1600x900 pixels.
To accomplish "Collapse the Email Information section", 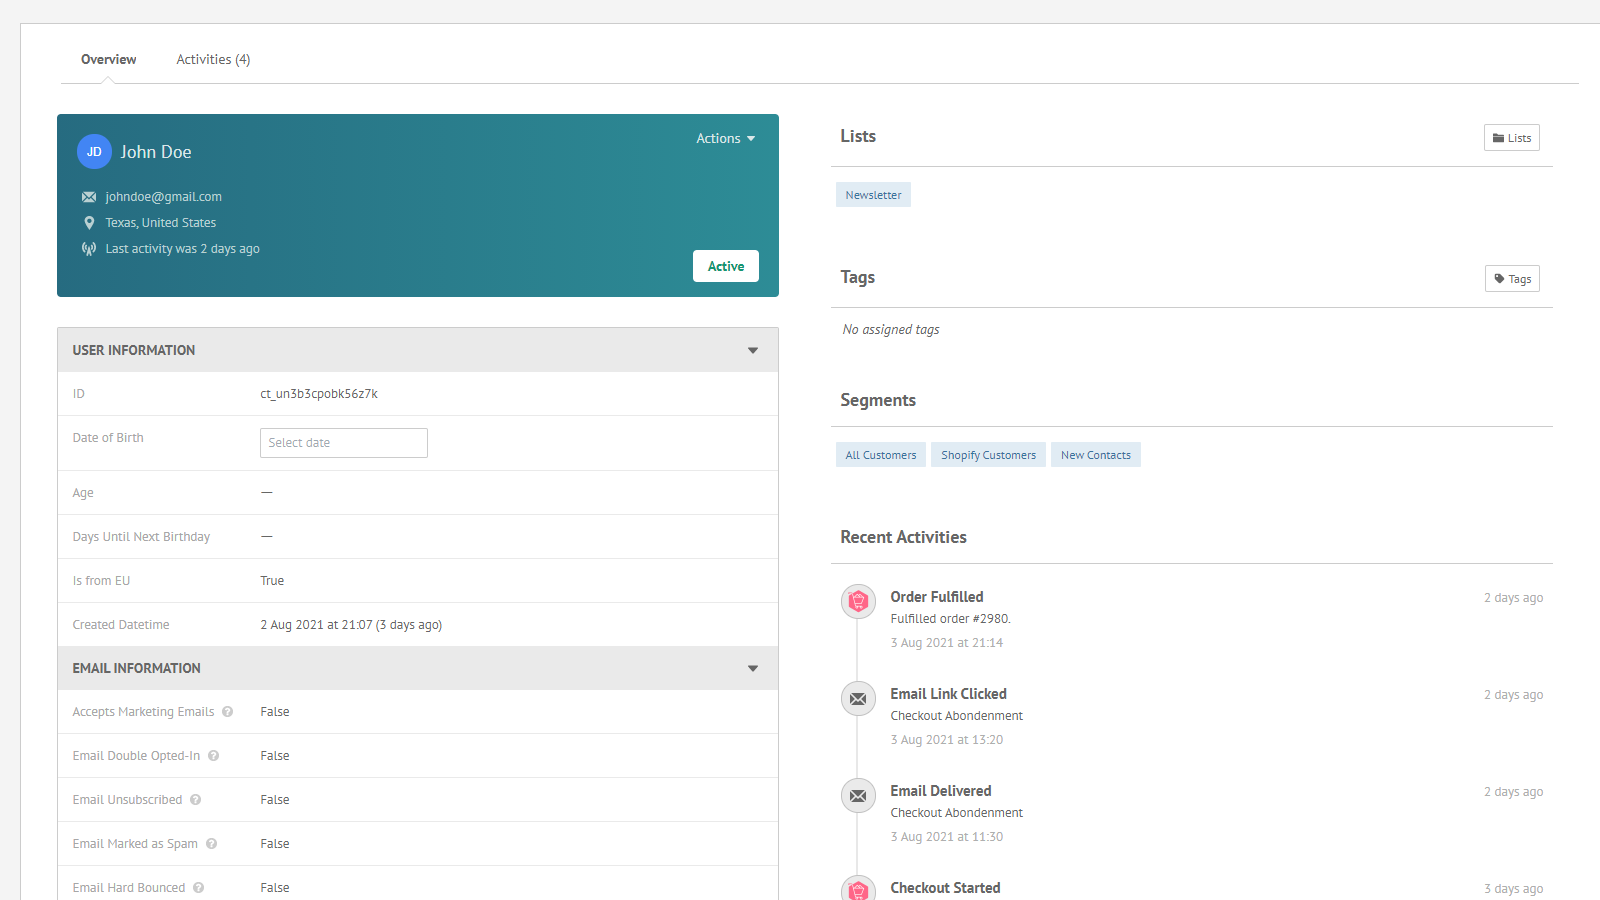I will (x=753, y=668).
